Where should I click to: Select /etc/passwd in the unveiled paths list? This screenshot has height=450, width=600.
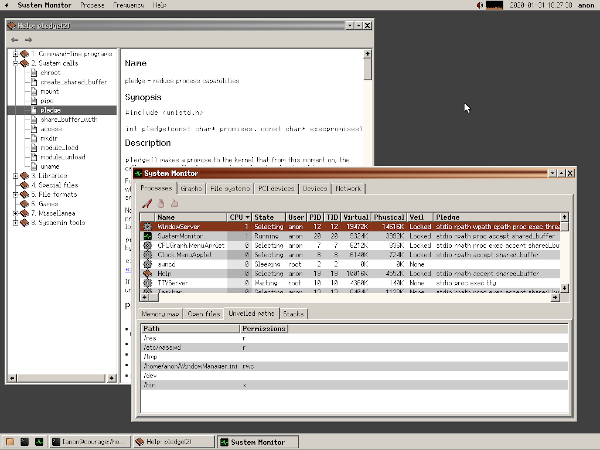click(354, 347)
